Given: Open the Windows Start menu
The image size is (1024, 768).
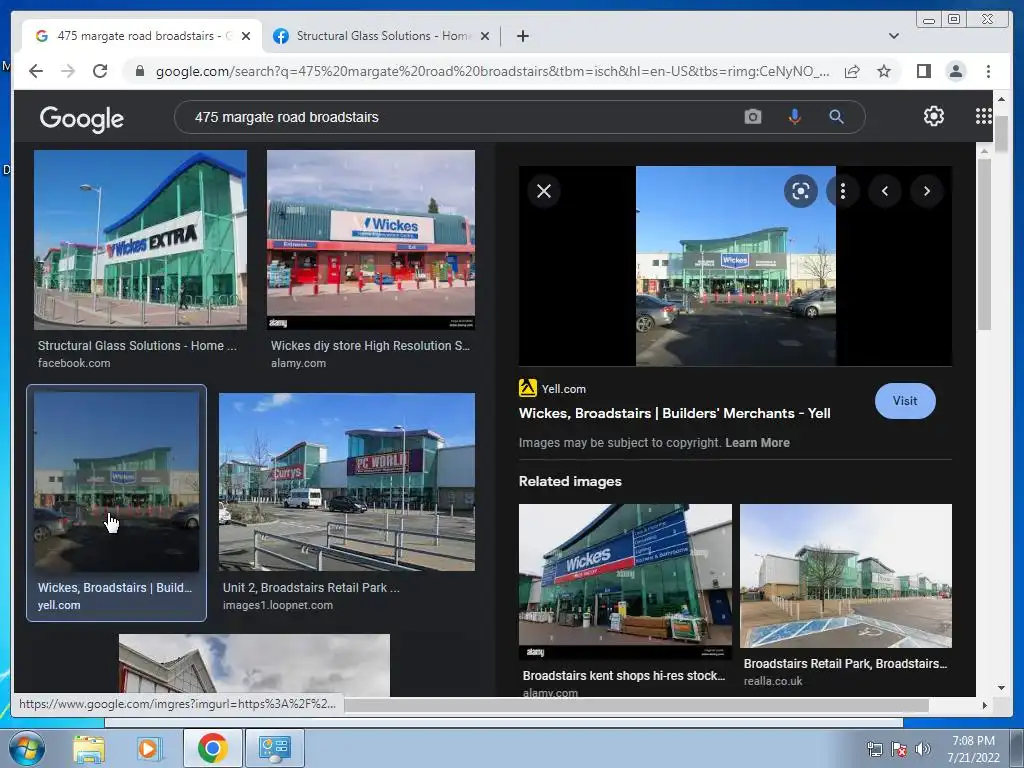Looking at the screenshot, I should click(26, 748).
